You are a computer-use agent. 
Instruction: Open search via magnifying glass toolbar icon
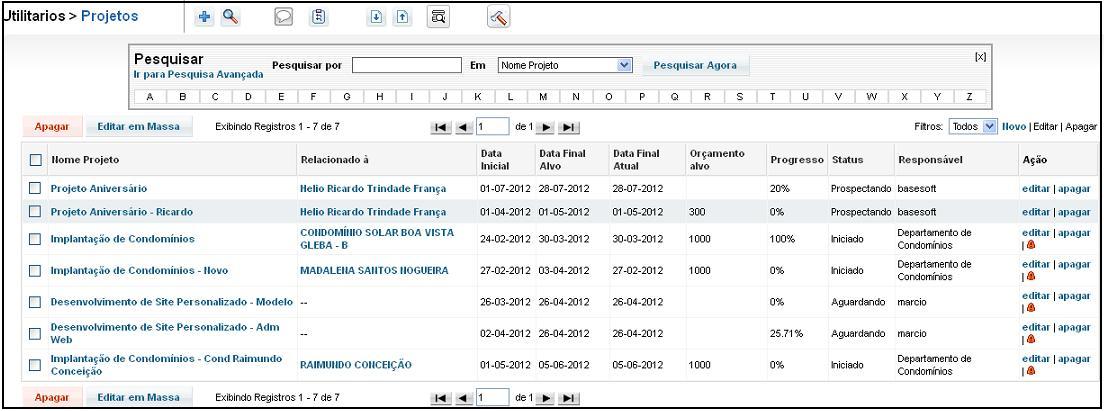[x=230, y=18]
